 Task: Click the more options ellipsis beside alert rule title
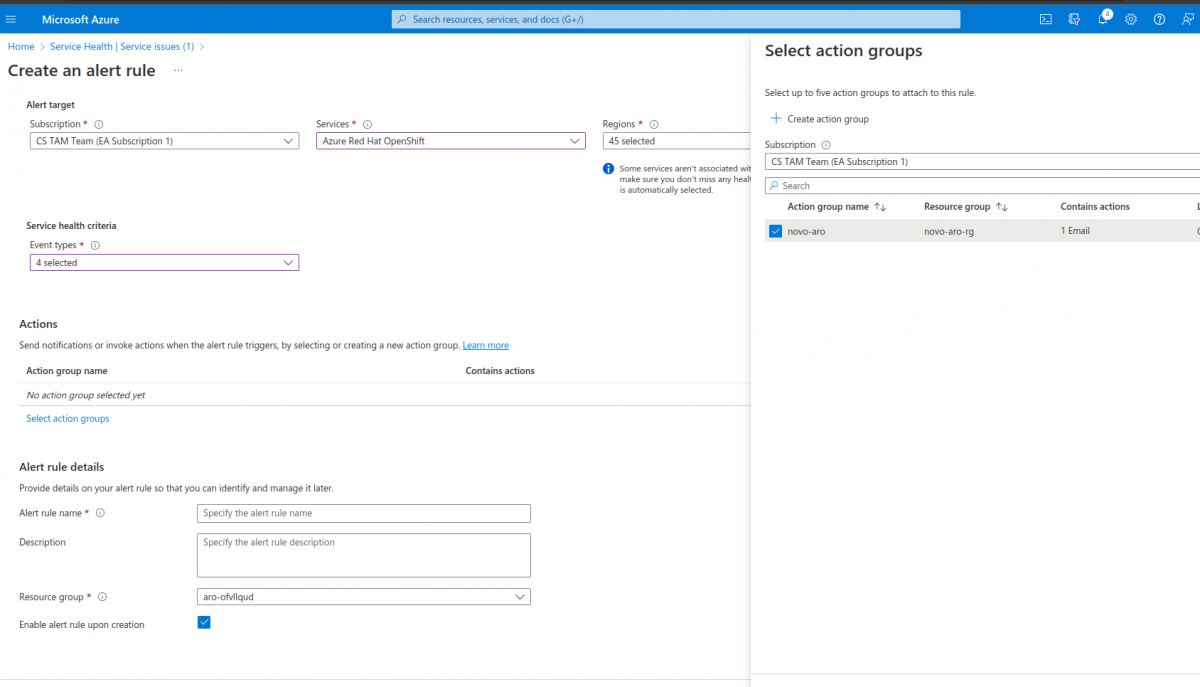pyautogui.click(x=178, y=71)
